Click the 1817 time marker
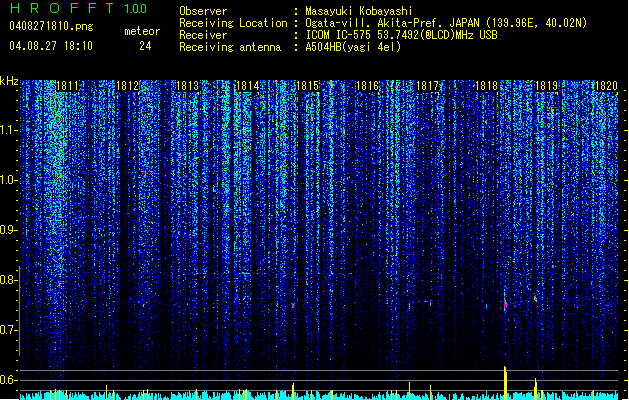Image resolution: width=629 pixels, height=400 pixels. 428,86
